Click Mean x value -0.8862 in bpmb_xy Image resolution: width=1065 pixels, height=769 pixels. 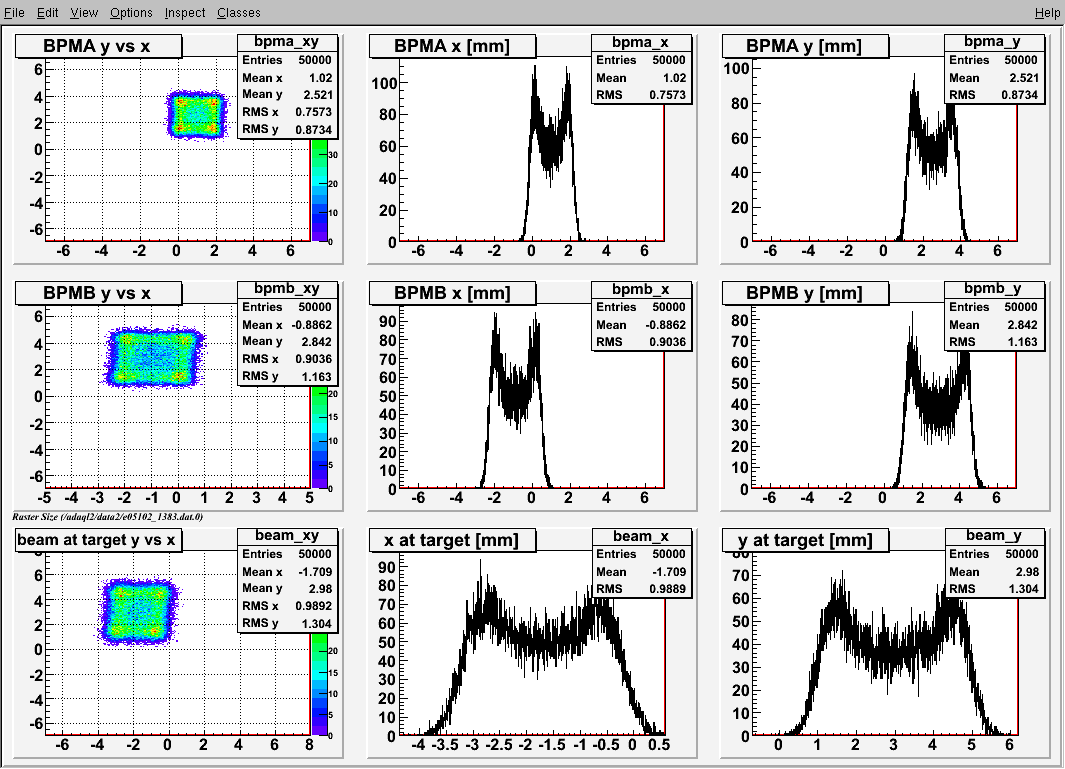[x=312, y=325]
